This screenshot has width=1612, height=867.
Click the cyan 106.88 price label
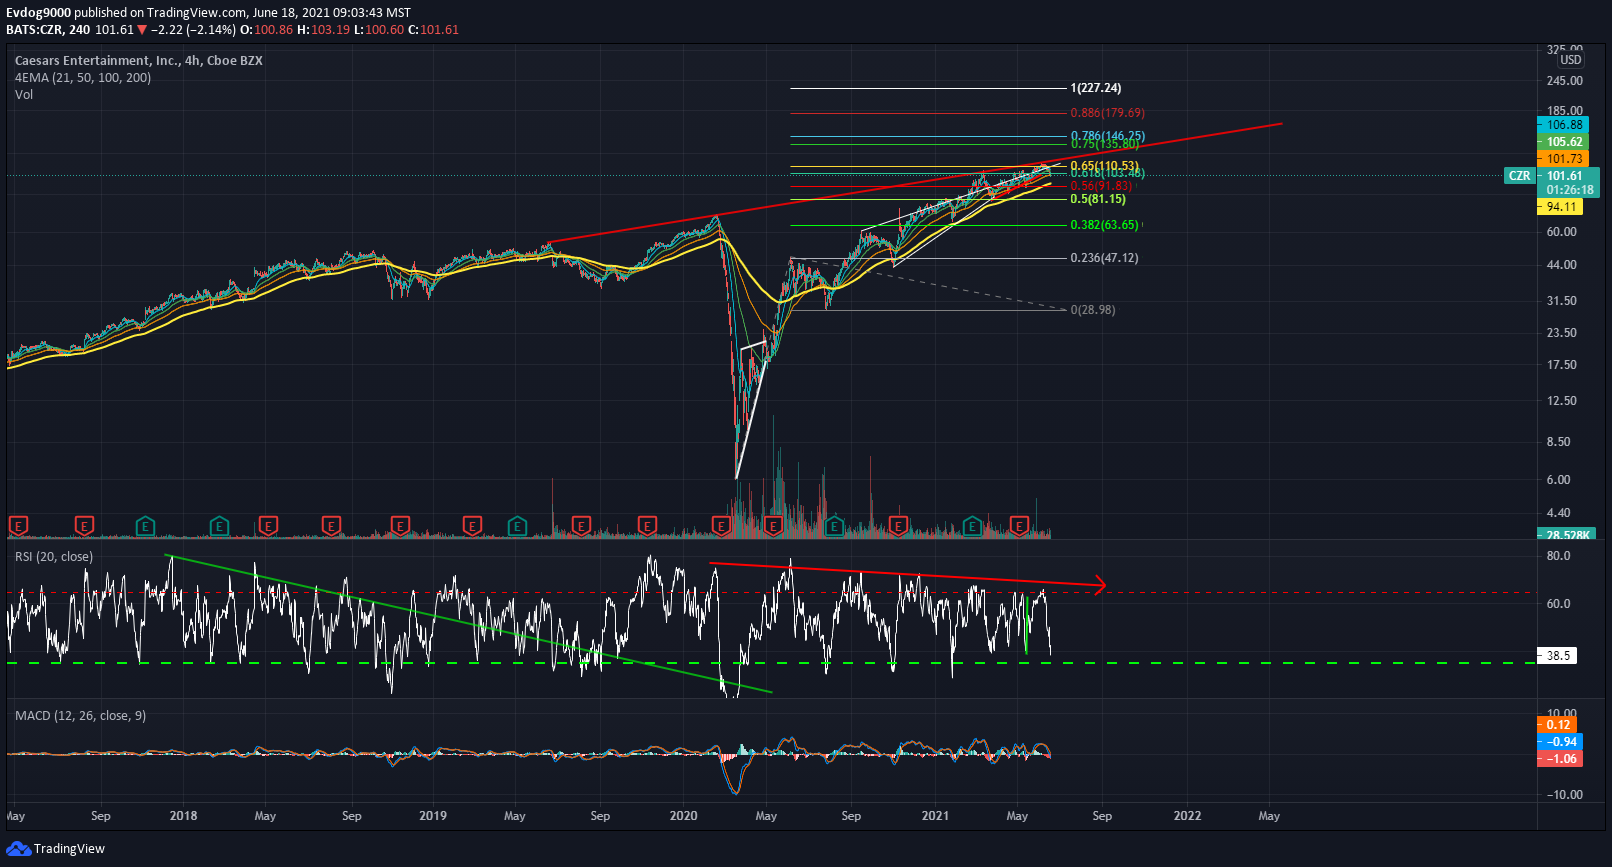coord(1564,125)
